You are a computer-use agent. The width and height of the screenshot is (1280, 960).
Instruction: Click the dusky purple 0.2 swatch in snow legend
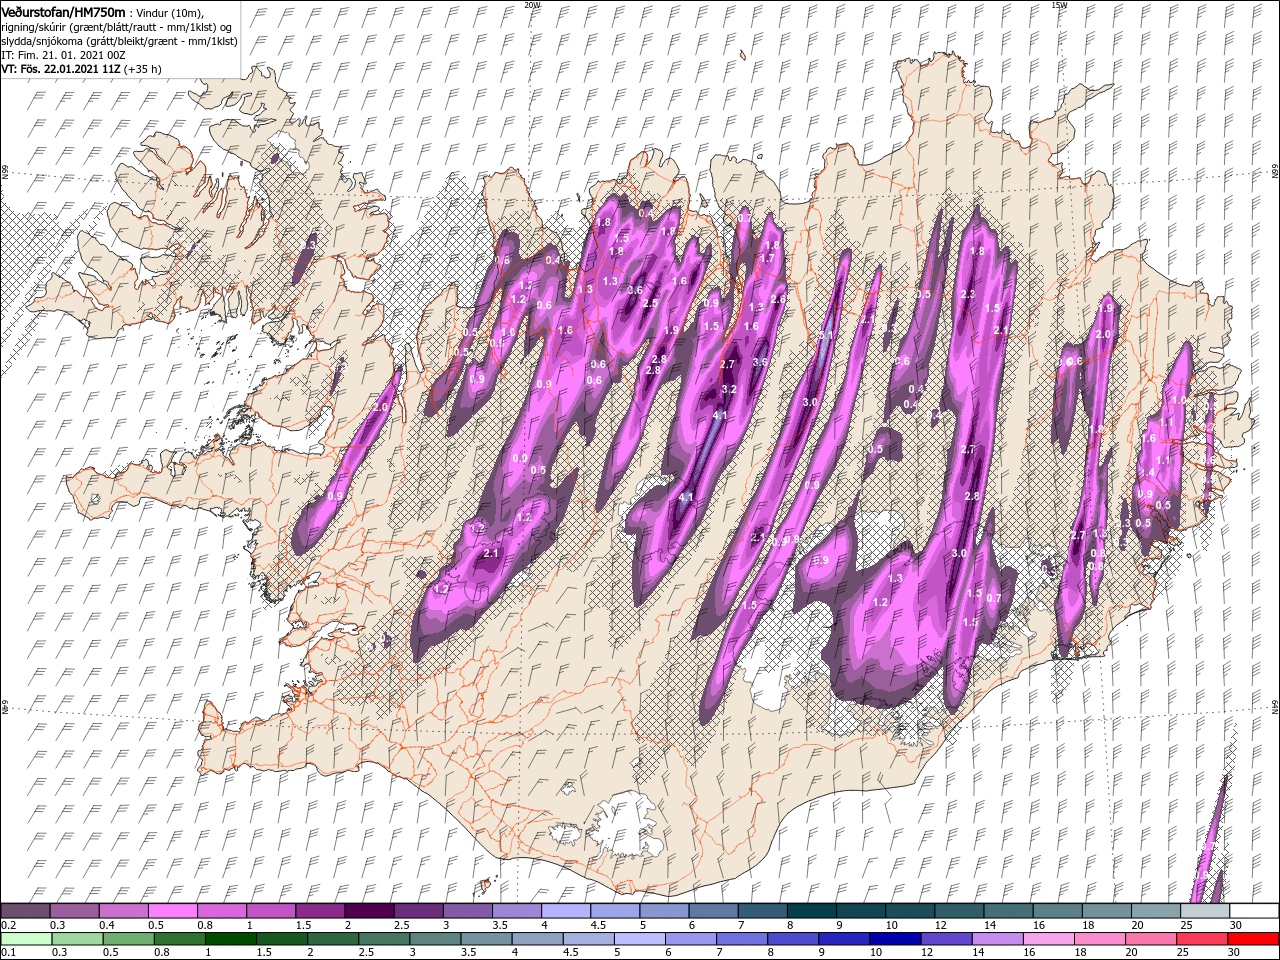pyautogui.click(x=25, y=911)
